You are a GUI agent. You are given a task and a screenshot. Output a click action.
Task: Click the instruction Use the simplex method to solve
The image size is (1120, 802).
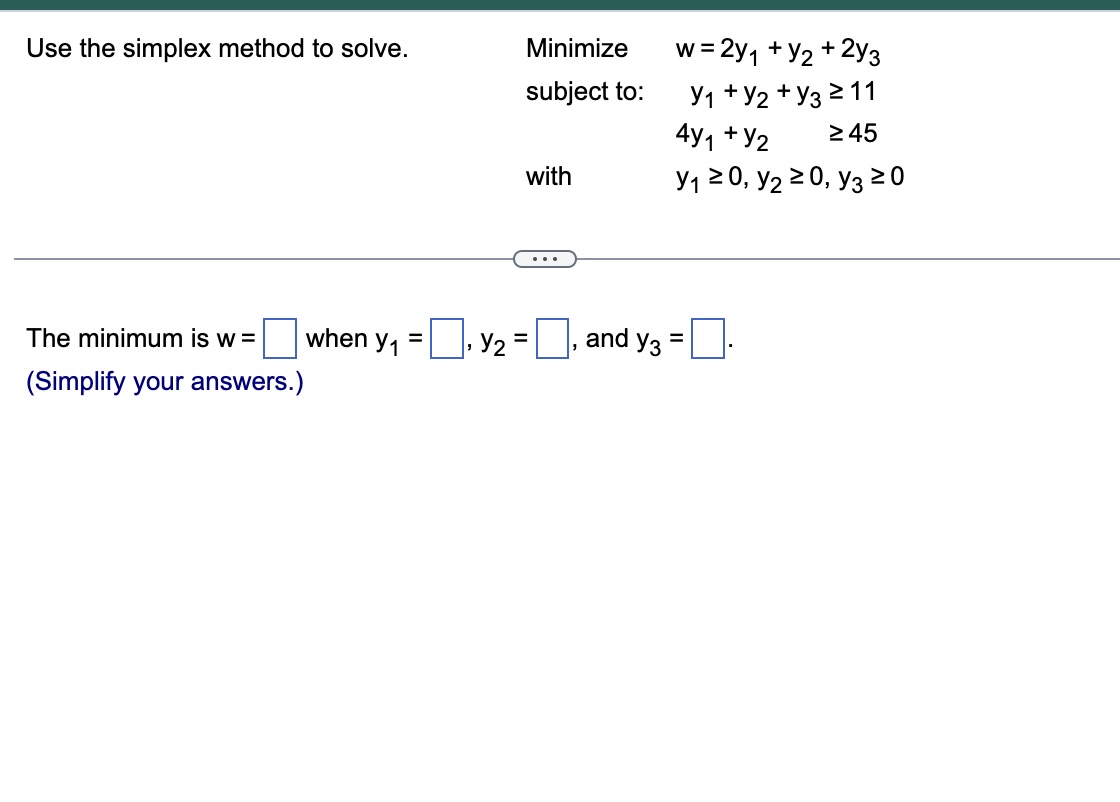click(218, 48)
